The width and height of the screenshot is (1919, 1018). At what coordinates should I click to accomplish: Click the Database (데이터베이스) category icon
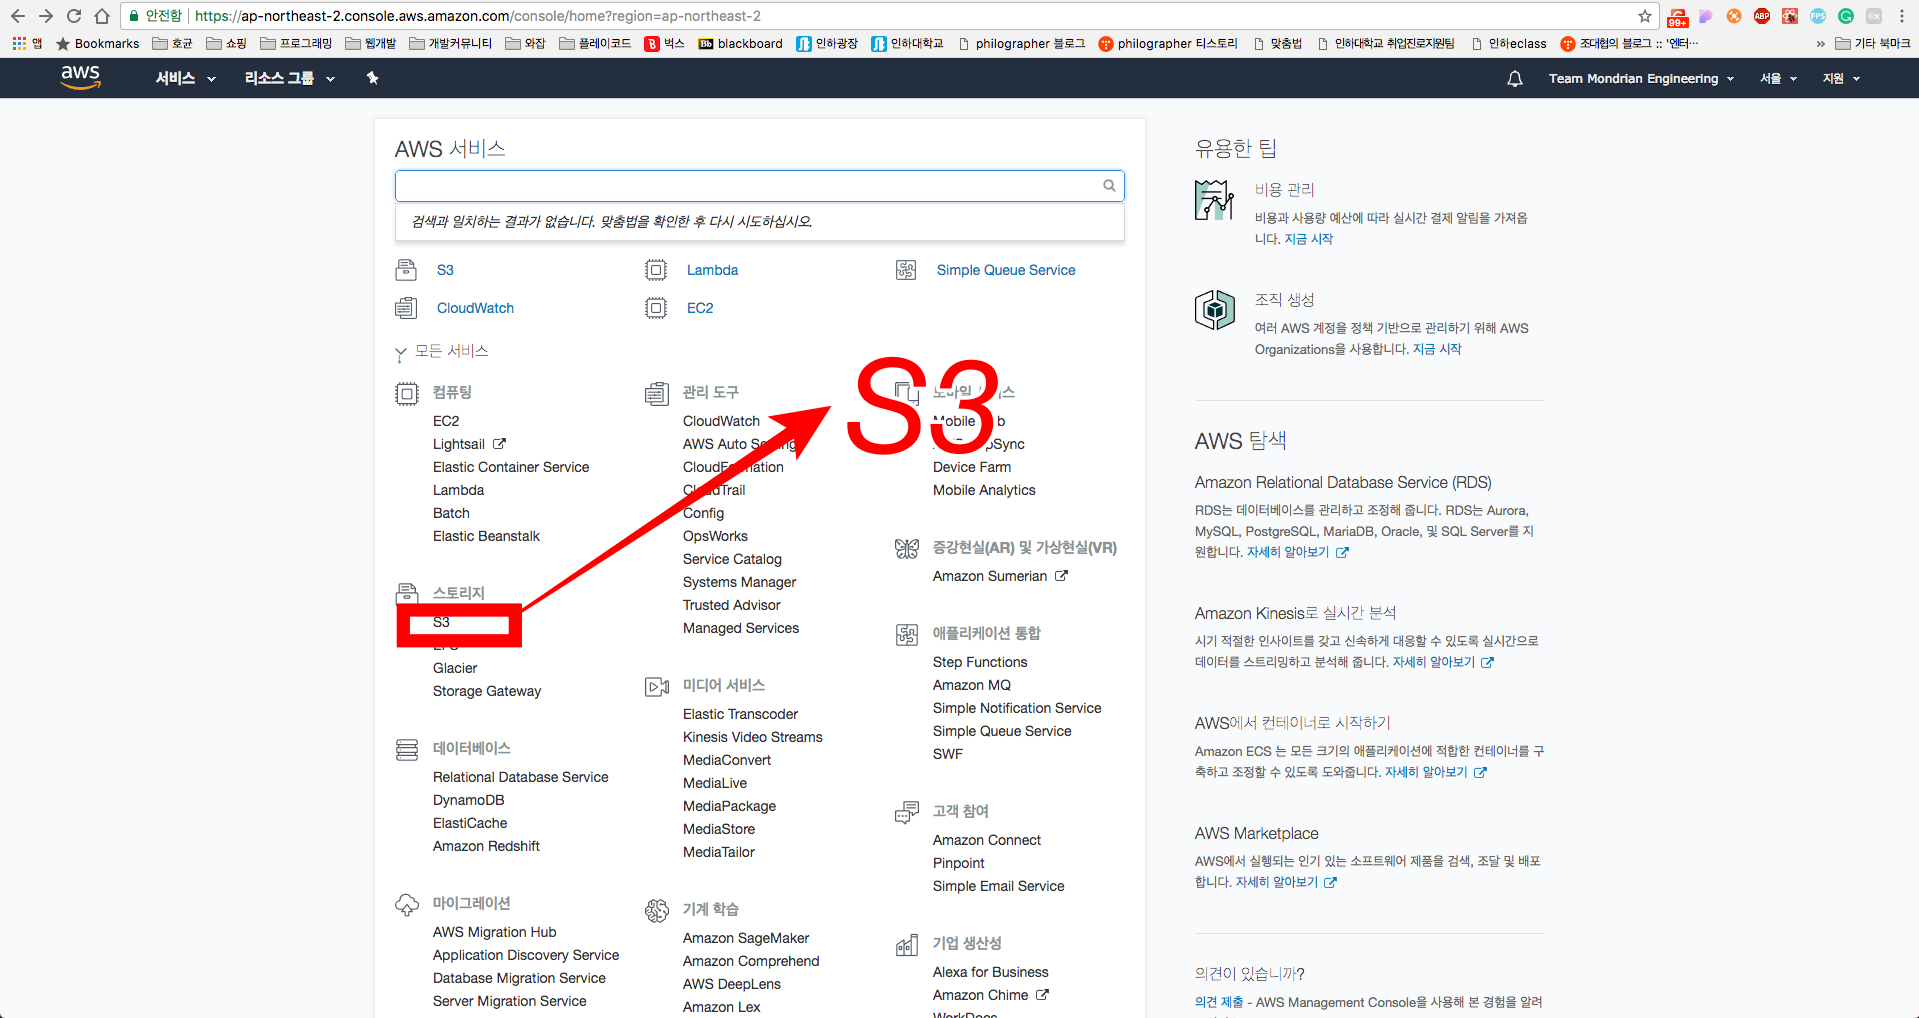(x=407, y=749)
